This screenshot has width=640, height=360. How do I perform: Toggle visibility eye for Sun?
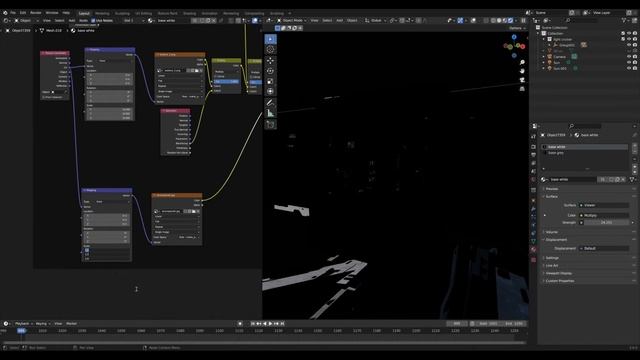629,62
